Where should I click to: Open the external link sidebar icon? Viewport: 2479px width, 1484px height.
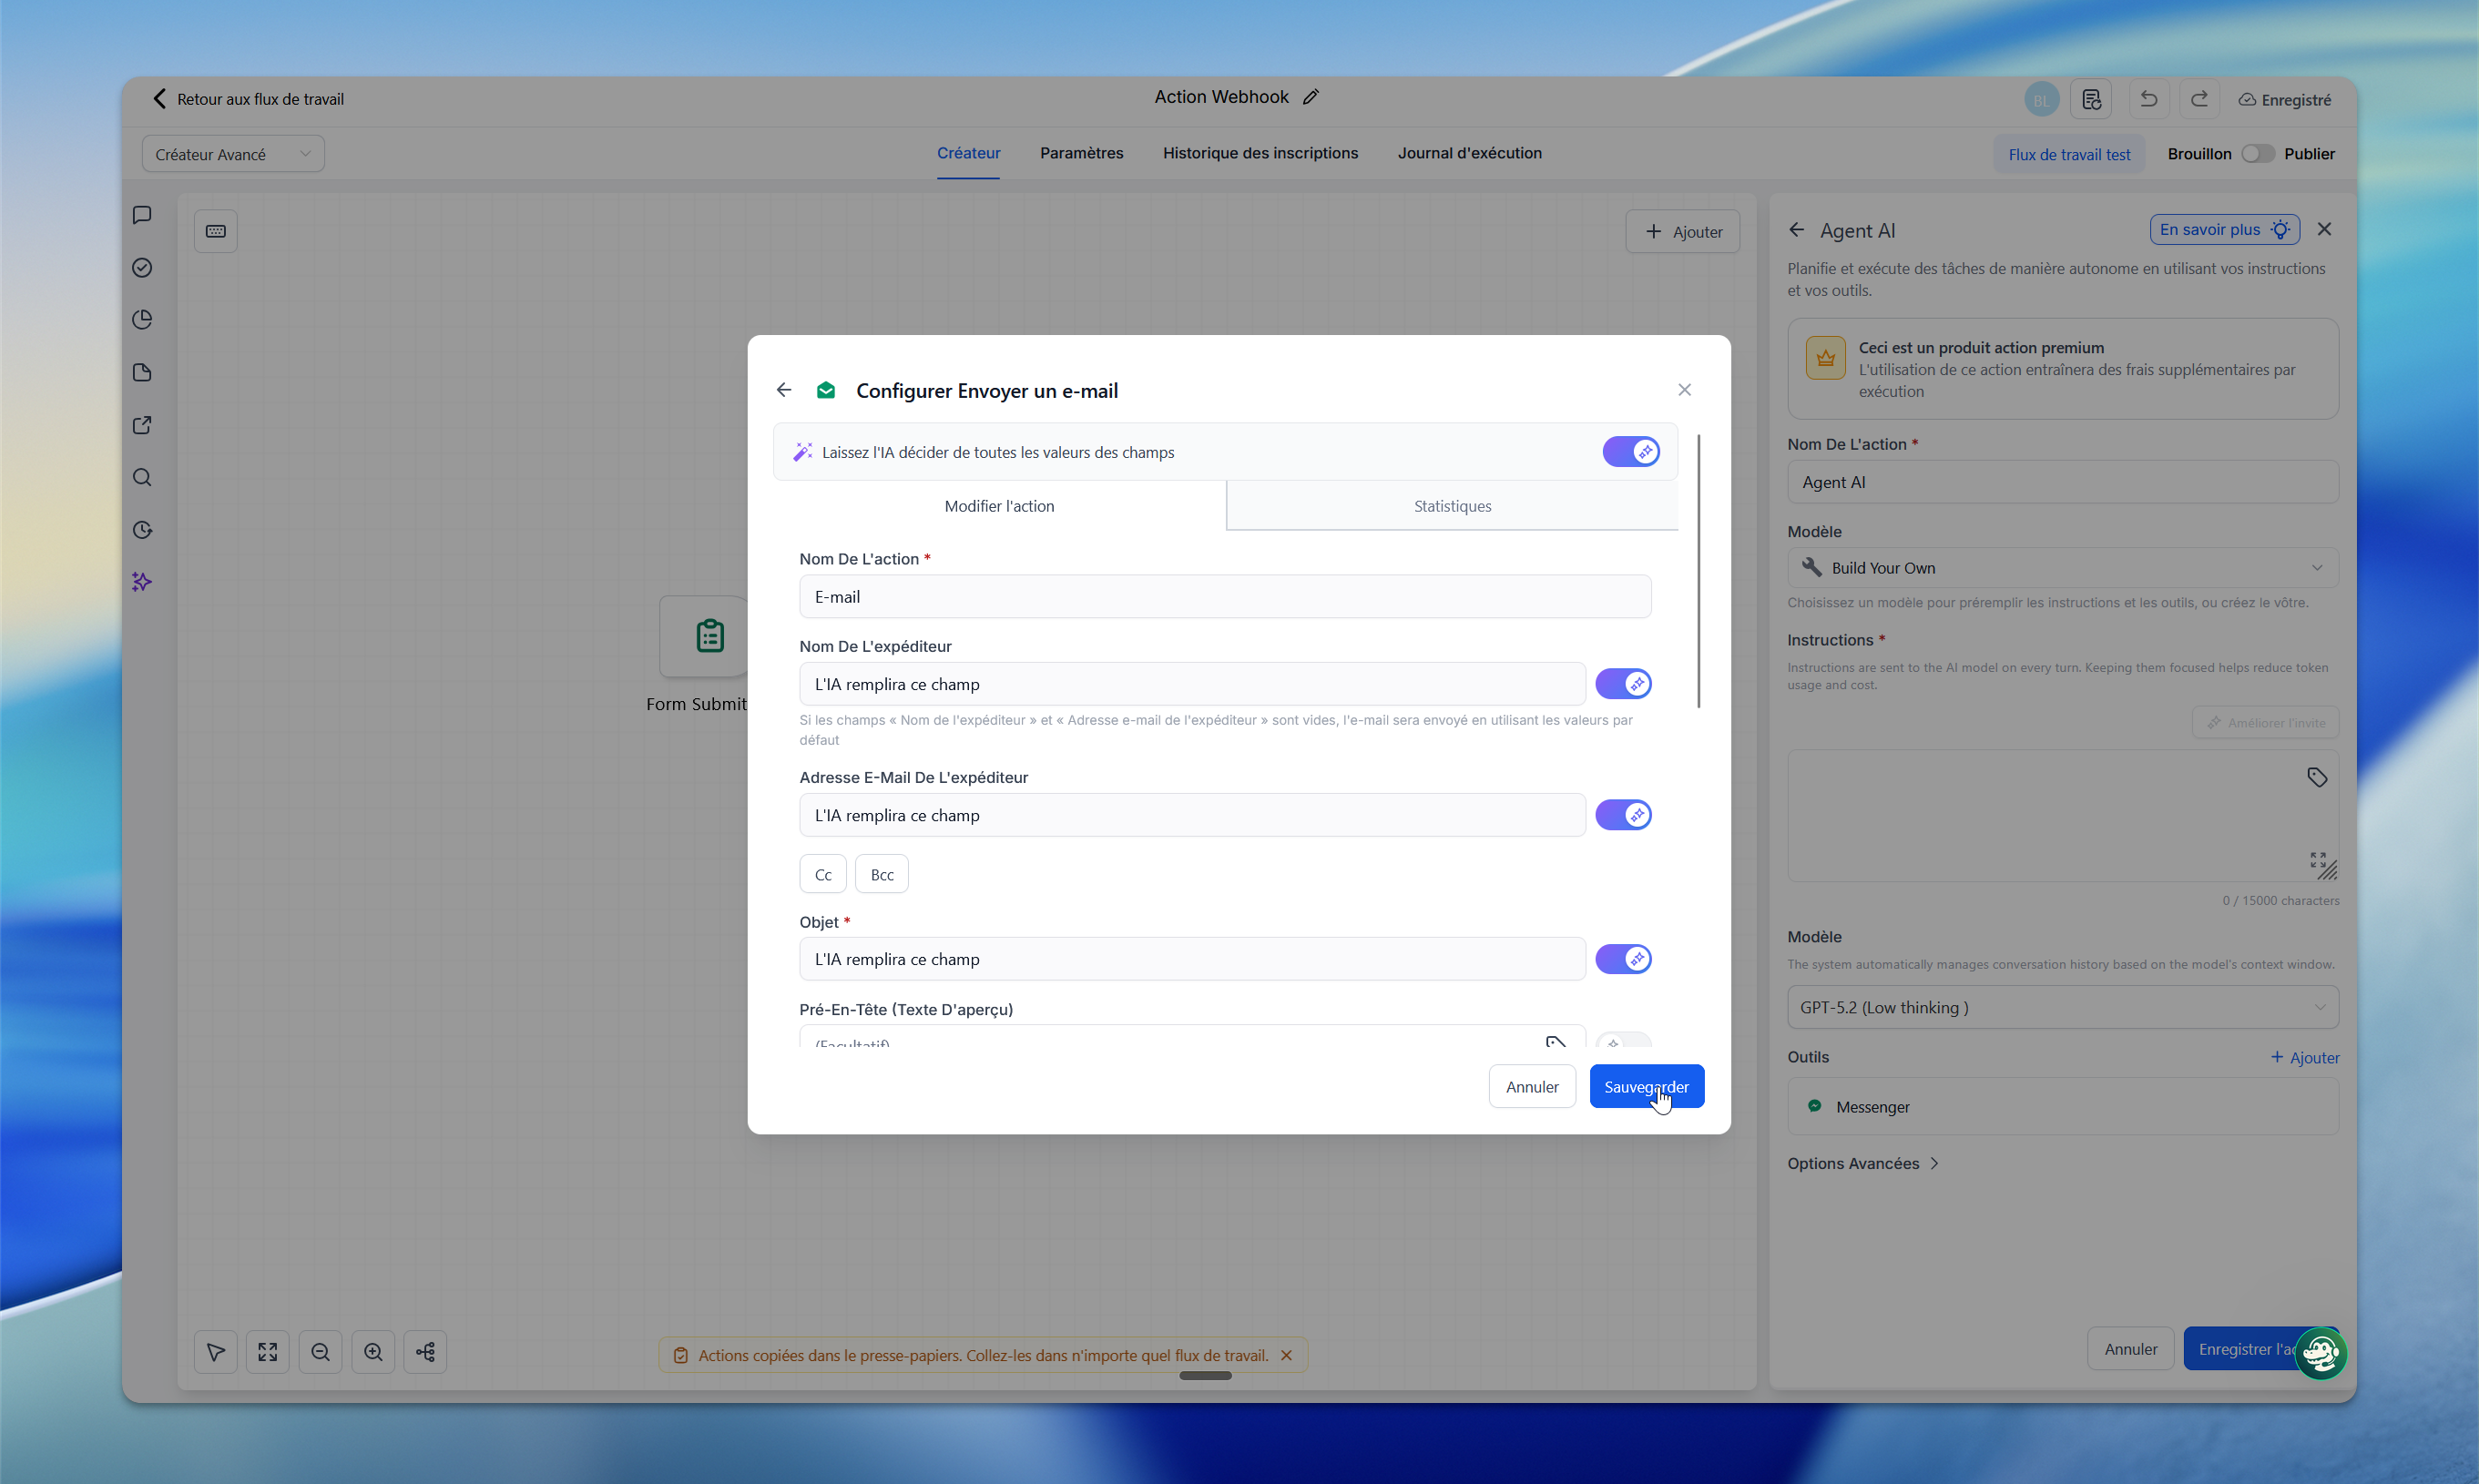coord(142,425)
